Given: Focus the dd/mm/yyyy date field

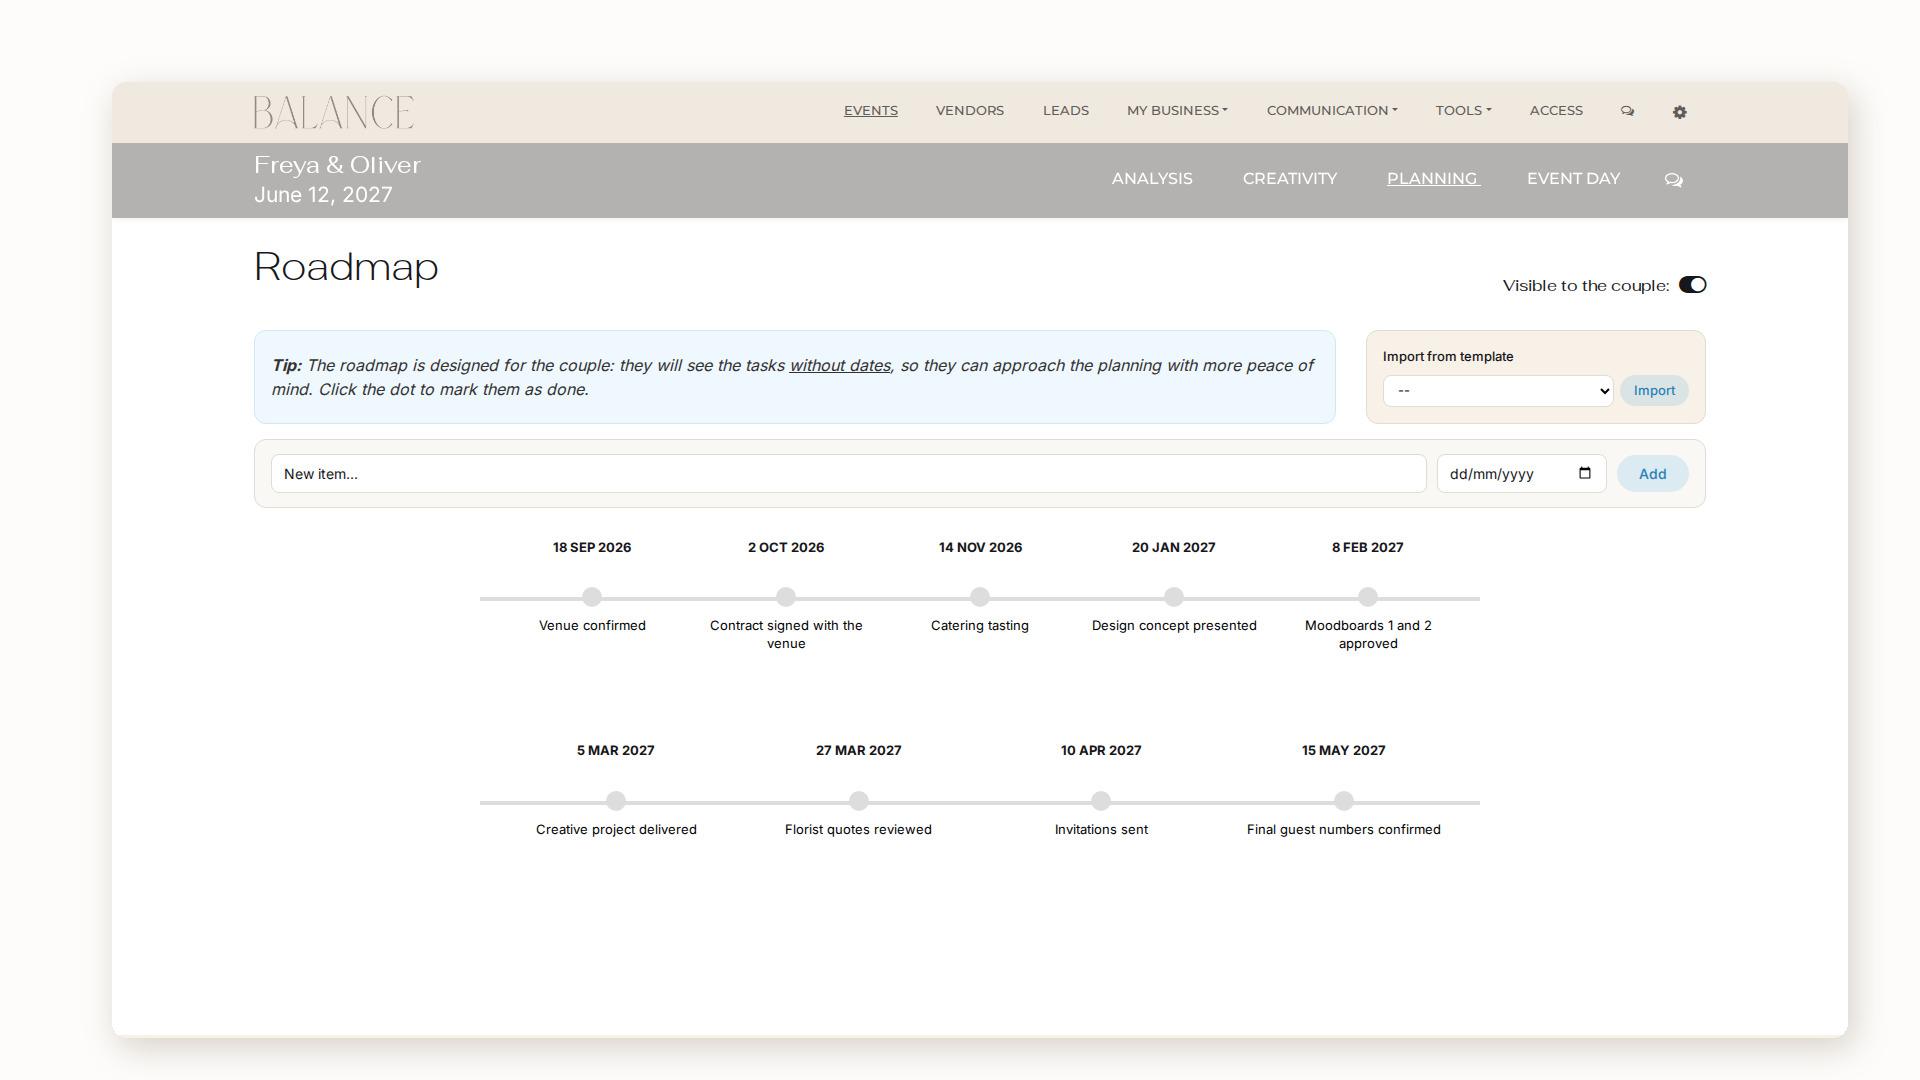Looking at the screenshot, I should click(1521, 474).
